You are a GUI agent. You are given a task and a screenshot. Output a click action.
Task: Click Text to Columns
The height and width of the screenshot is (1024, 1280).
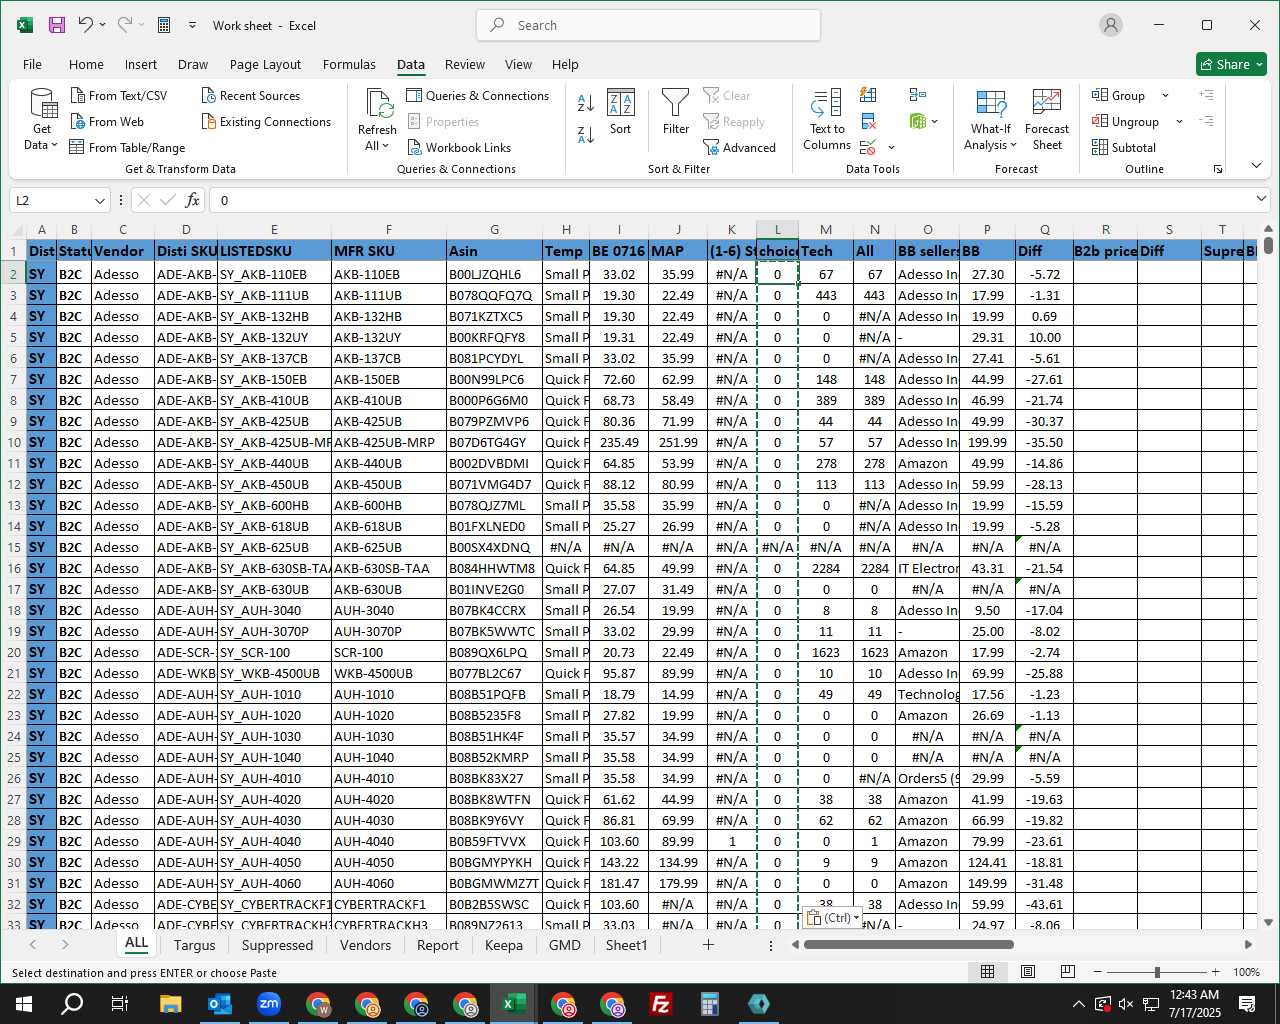[x=827, y=120]
